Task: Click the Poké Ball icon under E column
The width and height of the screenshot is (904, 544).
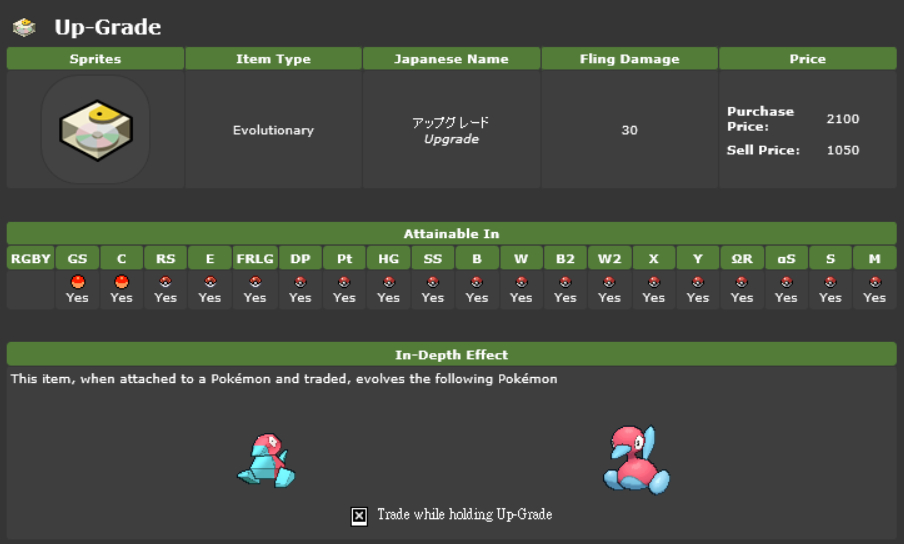Action: tap(210, 282)
